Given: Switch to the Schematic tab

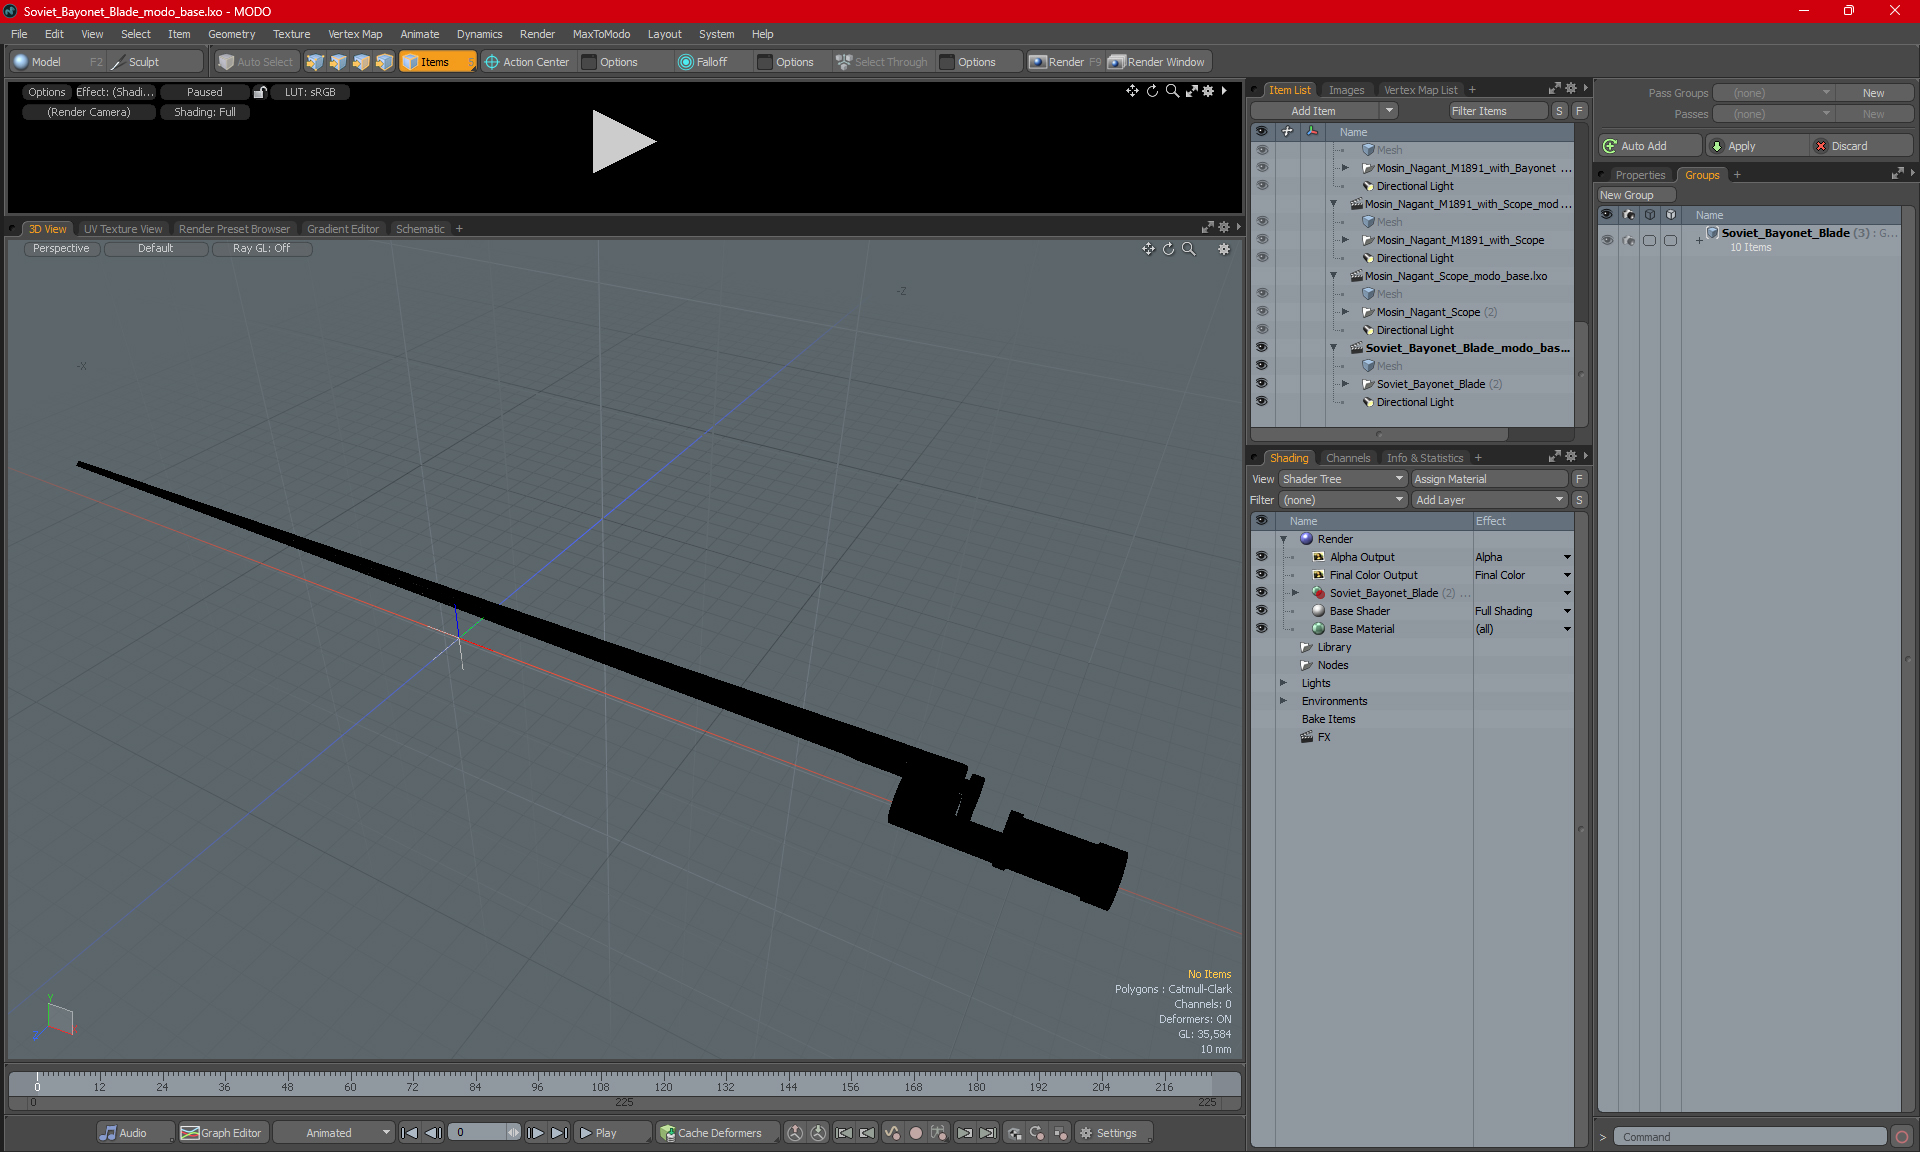Looking at the screenshot, I should click(420, 229).
